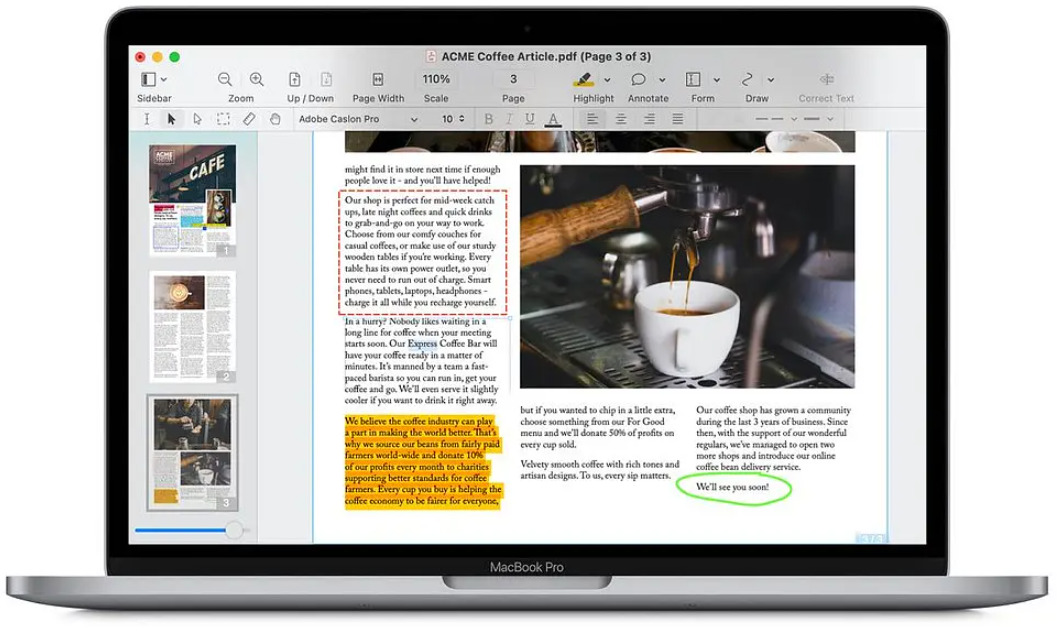Viewport: 1057px width, 631px height.
Task: Select the Draw tool icon
Action: coord(748,79)
